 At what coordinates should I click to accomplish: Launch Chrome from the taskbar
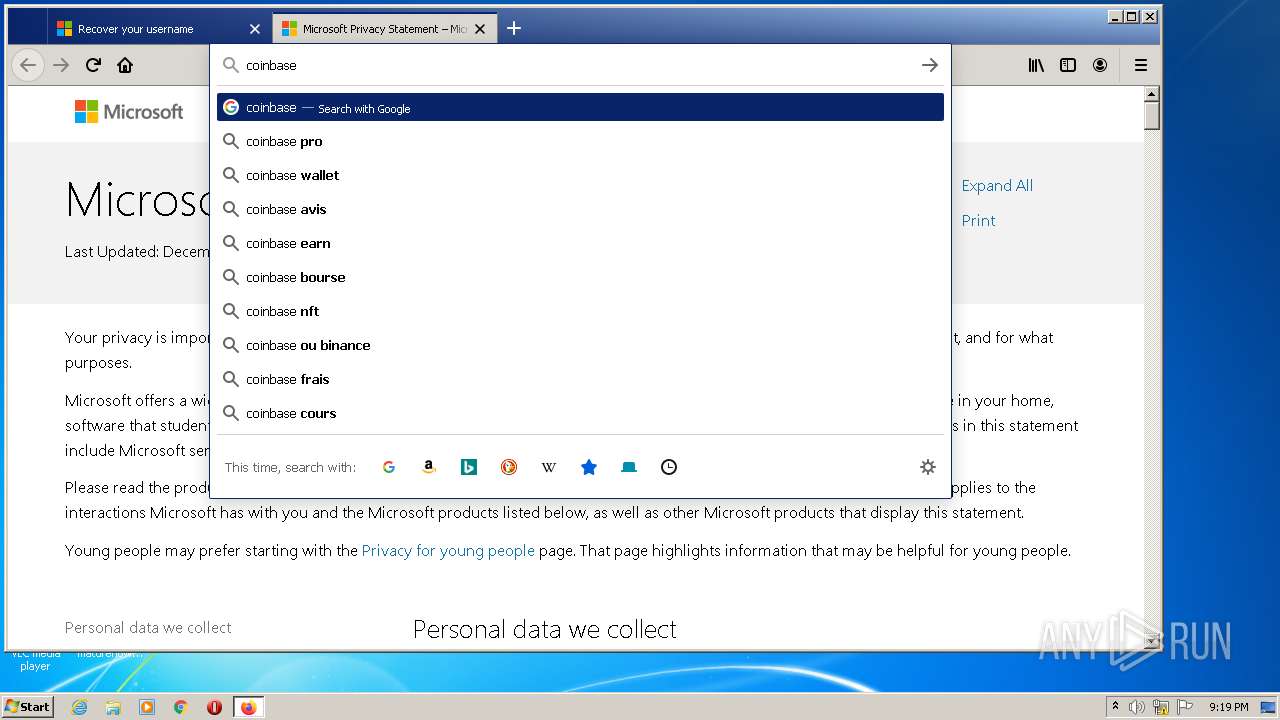tap(181, 707)
